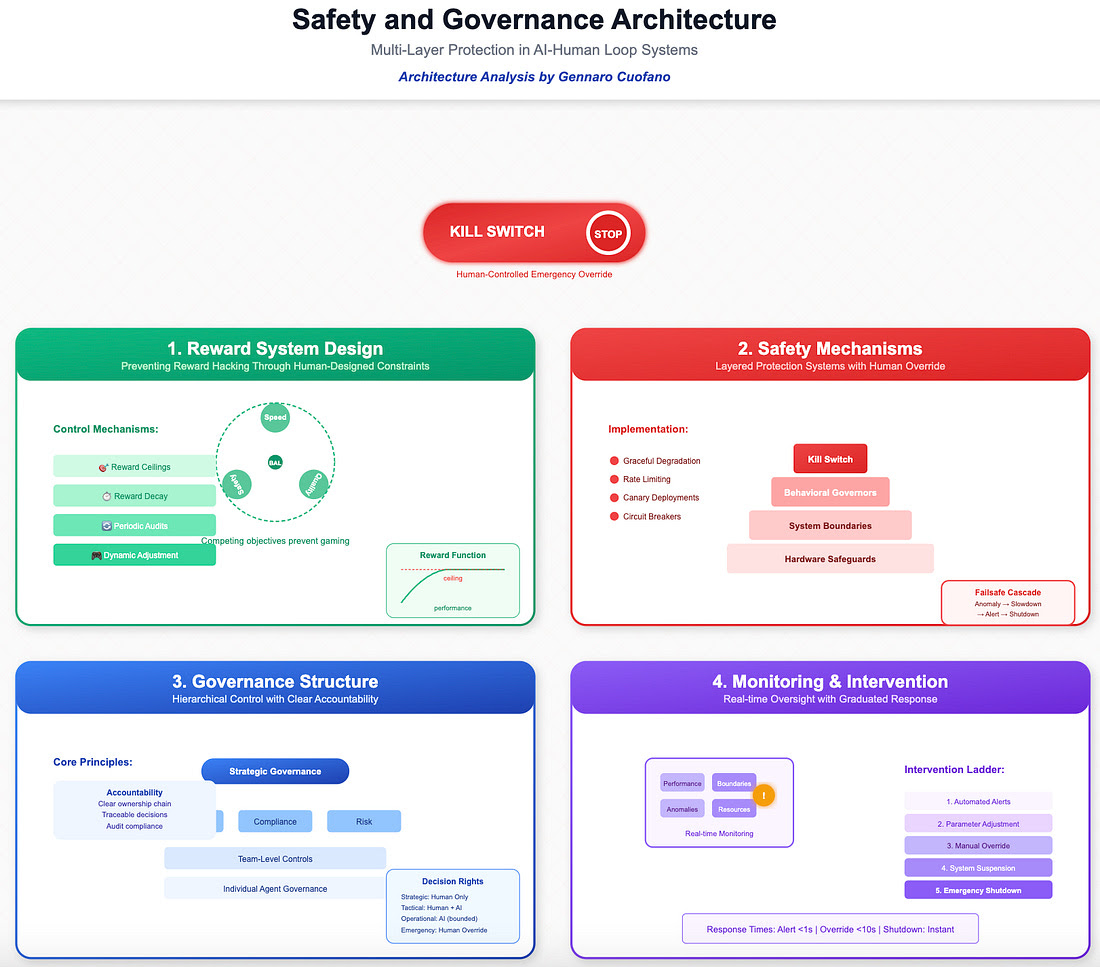The height and width of the screenshot is (967, 1100).
Task: Click the Response Times summary box
Action: pos(830,929)
